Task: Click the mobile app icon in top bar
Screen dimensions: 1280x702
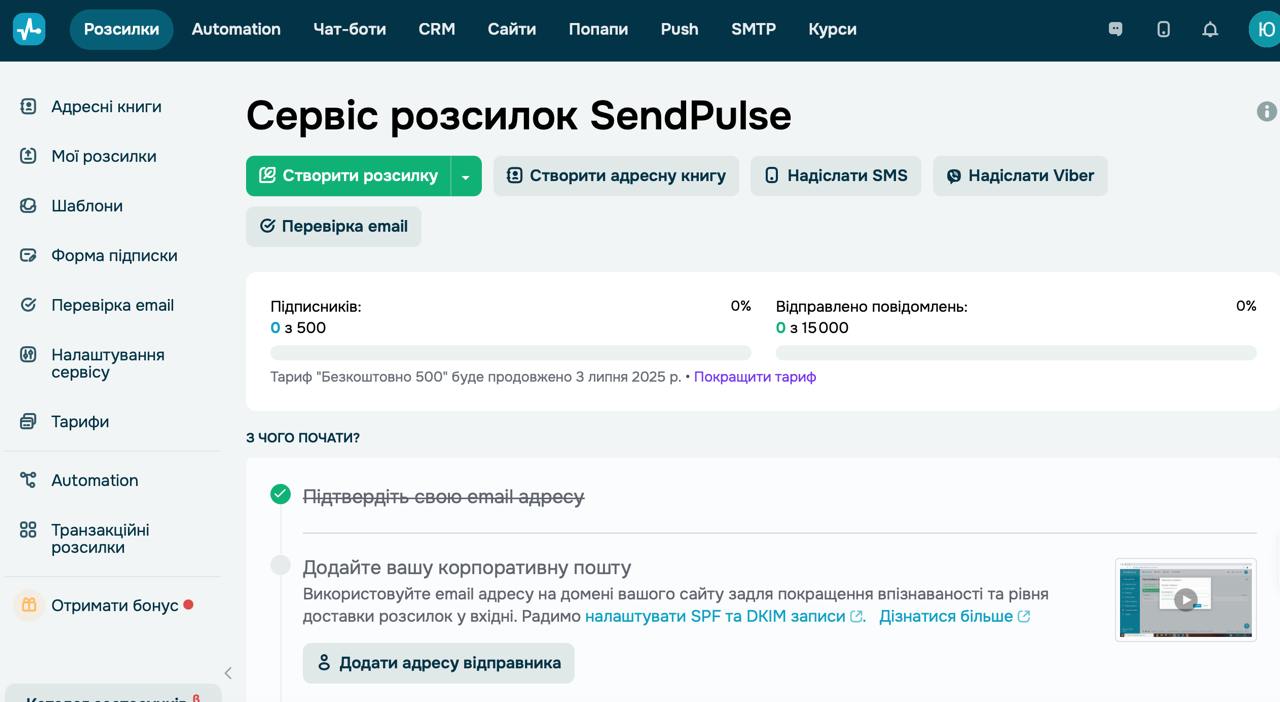Action: click(1162, 29)
